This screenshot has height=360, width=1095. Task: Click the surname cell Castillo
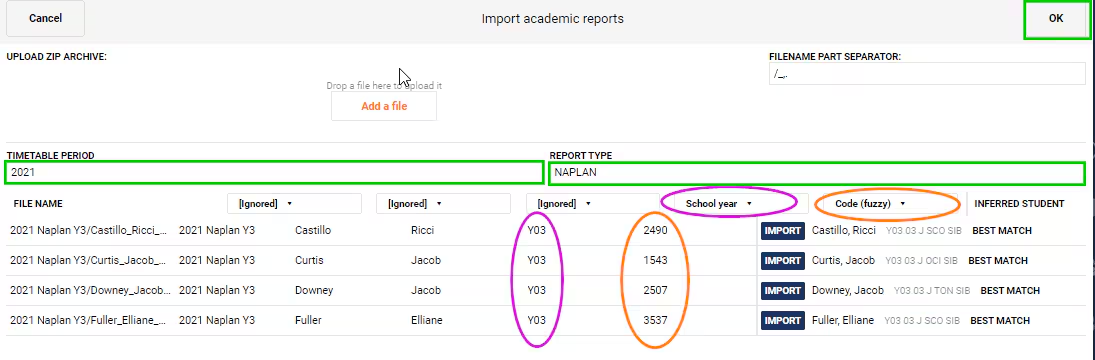coord(313,231)
